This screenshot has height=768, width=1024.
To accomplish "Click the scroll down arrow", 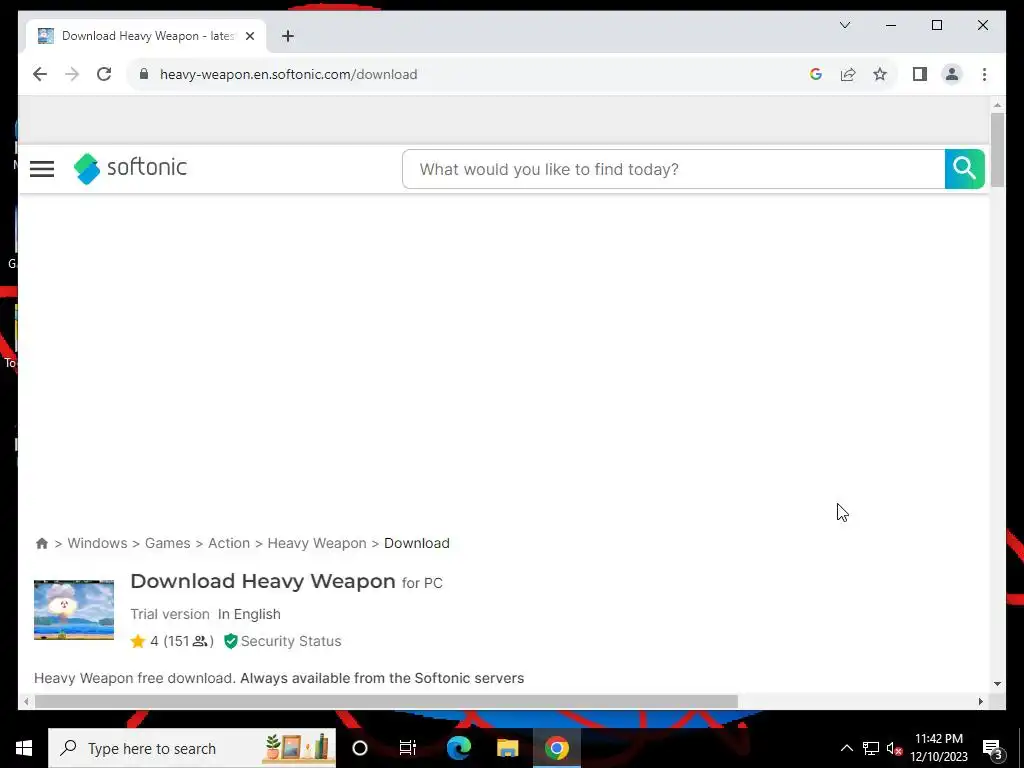I will (x=997, y=684).
